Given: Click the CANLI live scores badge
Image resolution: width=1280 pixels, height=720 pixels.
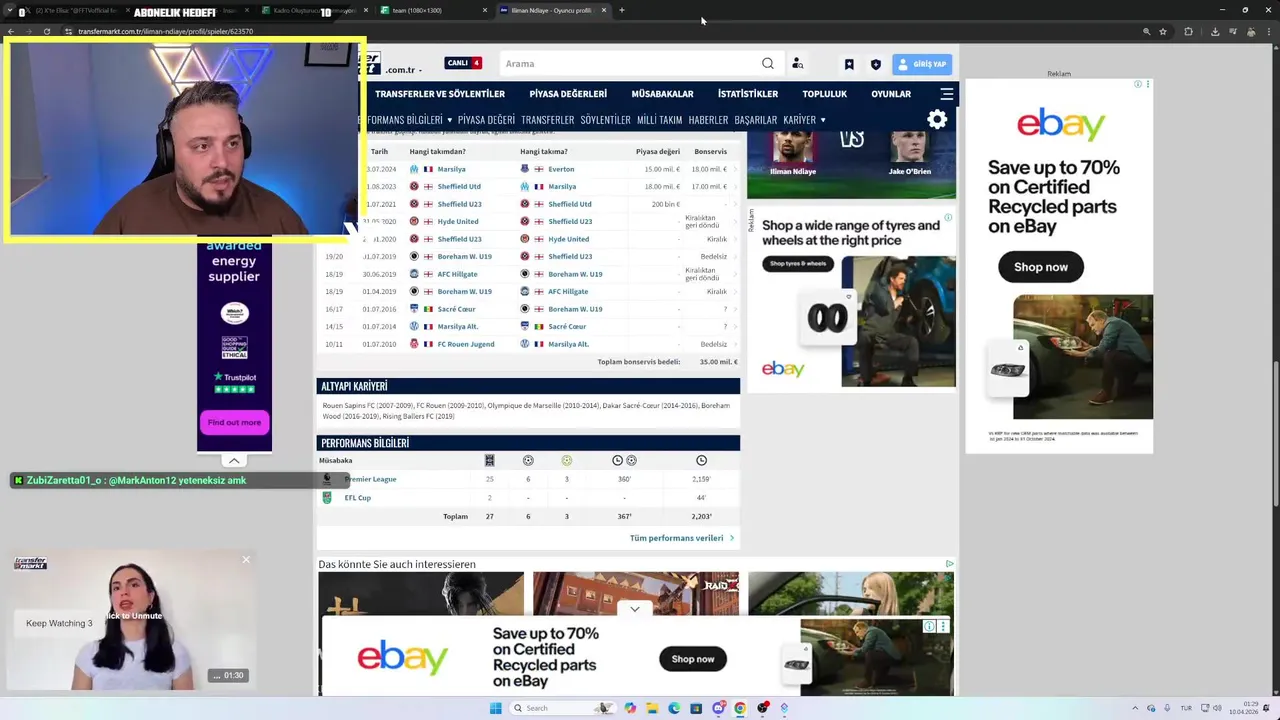Looking at the screenshot, I should [464, 63].
